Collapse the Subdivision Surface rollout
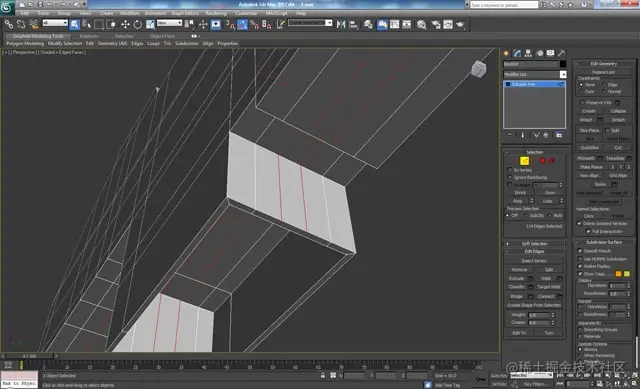Image resolution: width=640 pixels, height=389 pixels. (x=604, y=242)
